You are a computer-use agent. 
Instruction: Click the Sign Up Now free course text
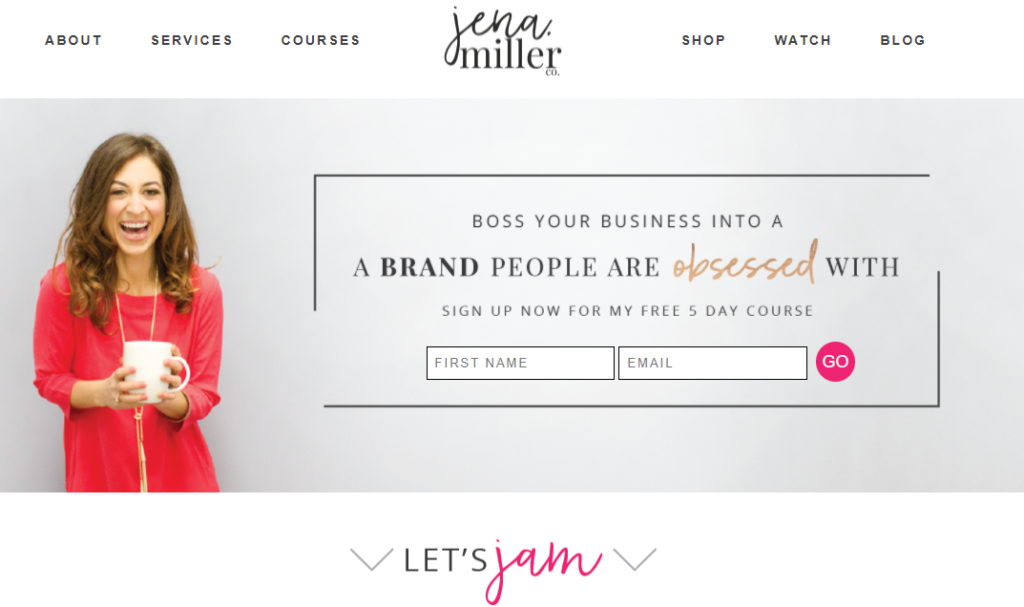[x=628, y=311]
